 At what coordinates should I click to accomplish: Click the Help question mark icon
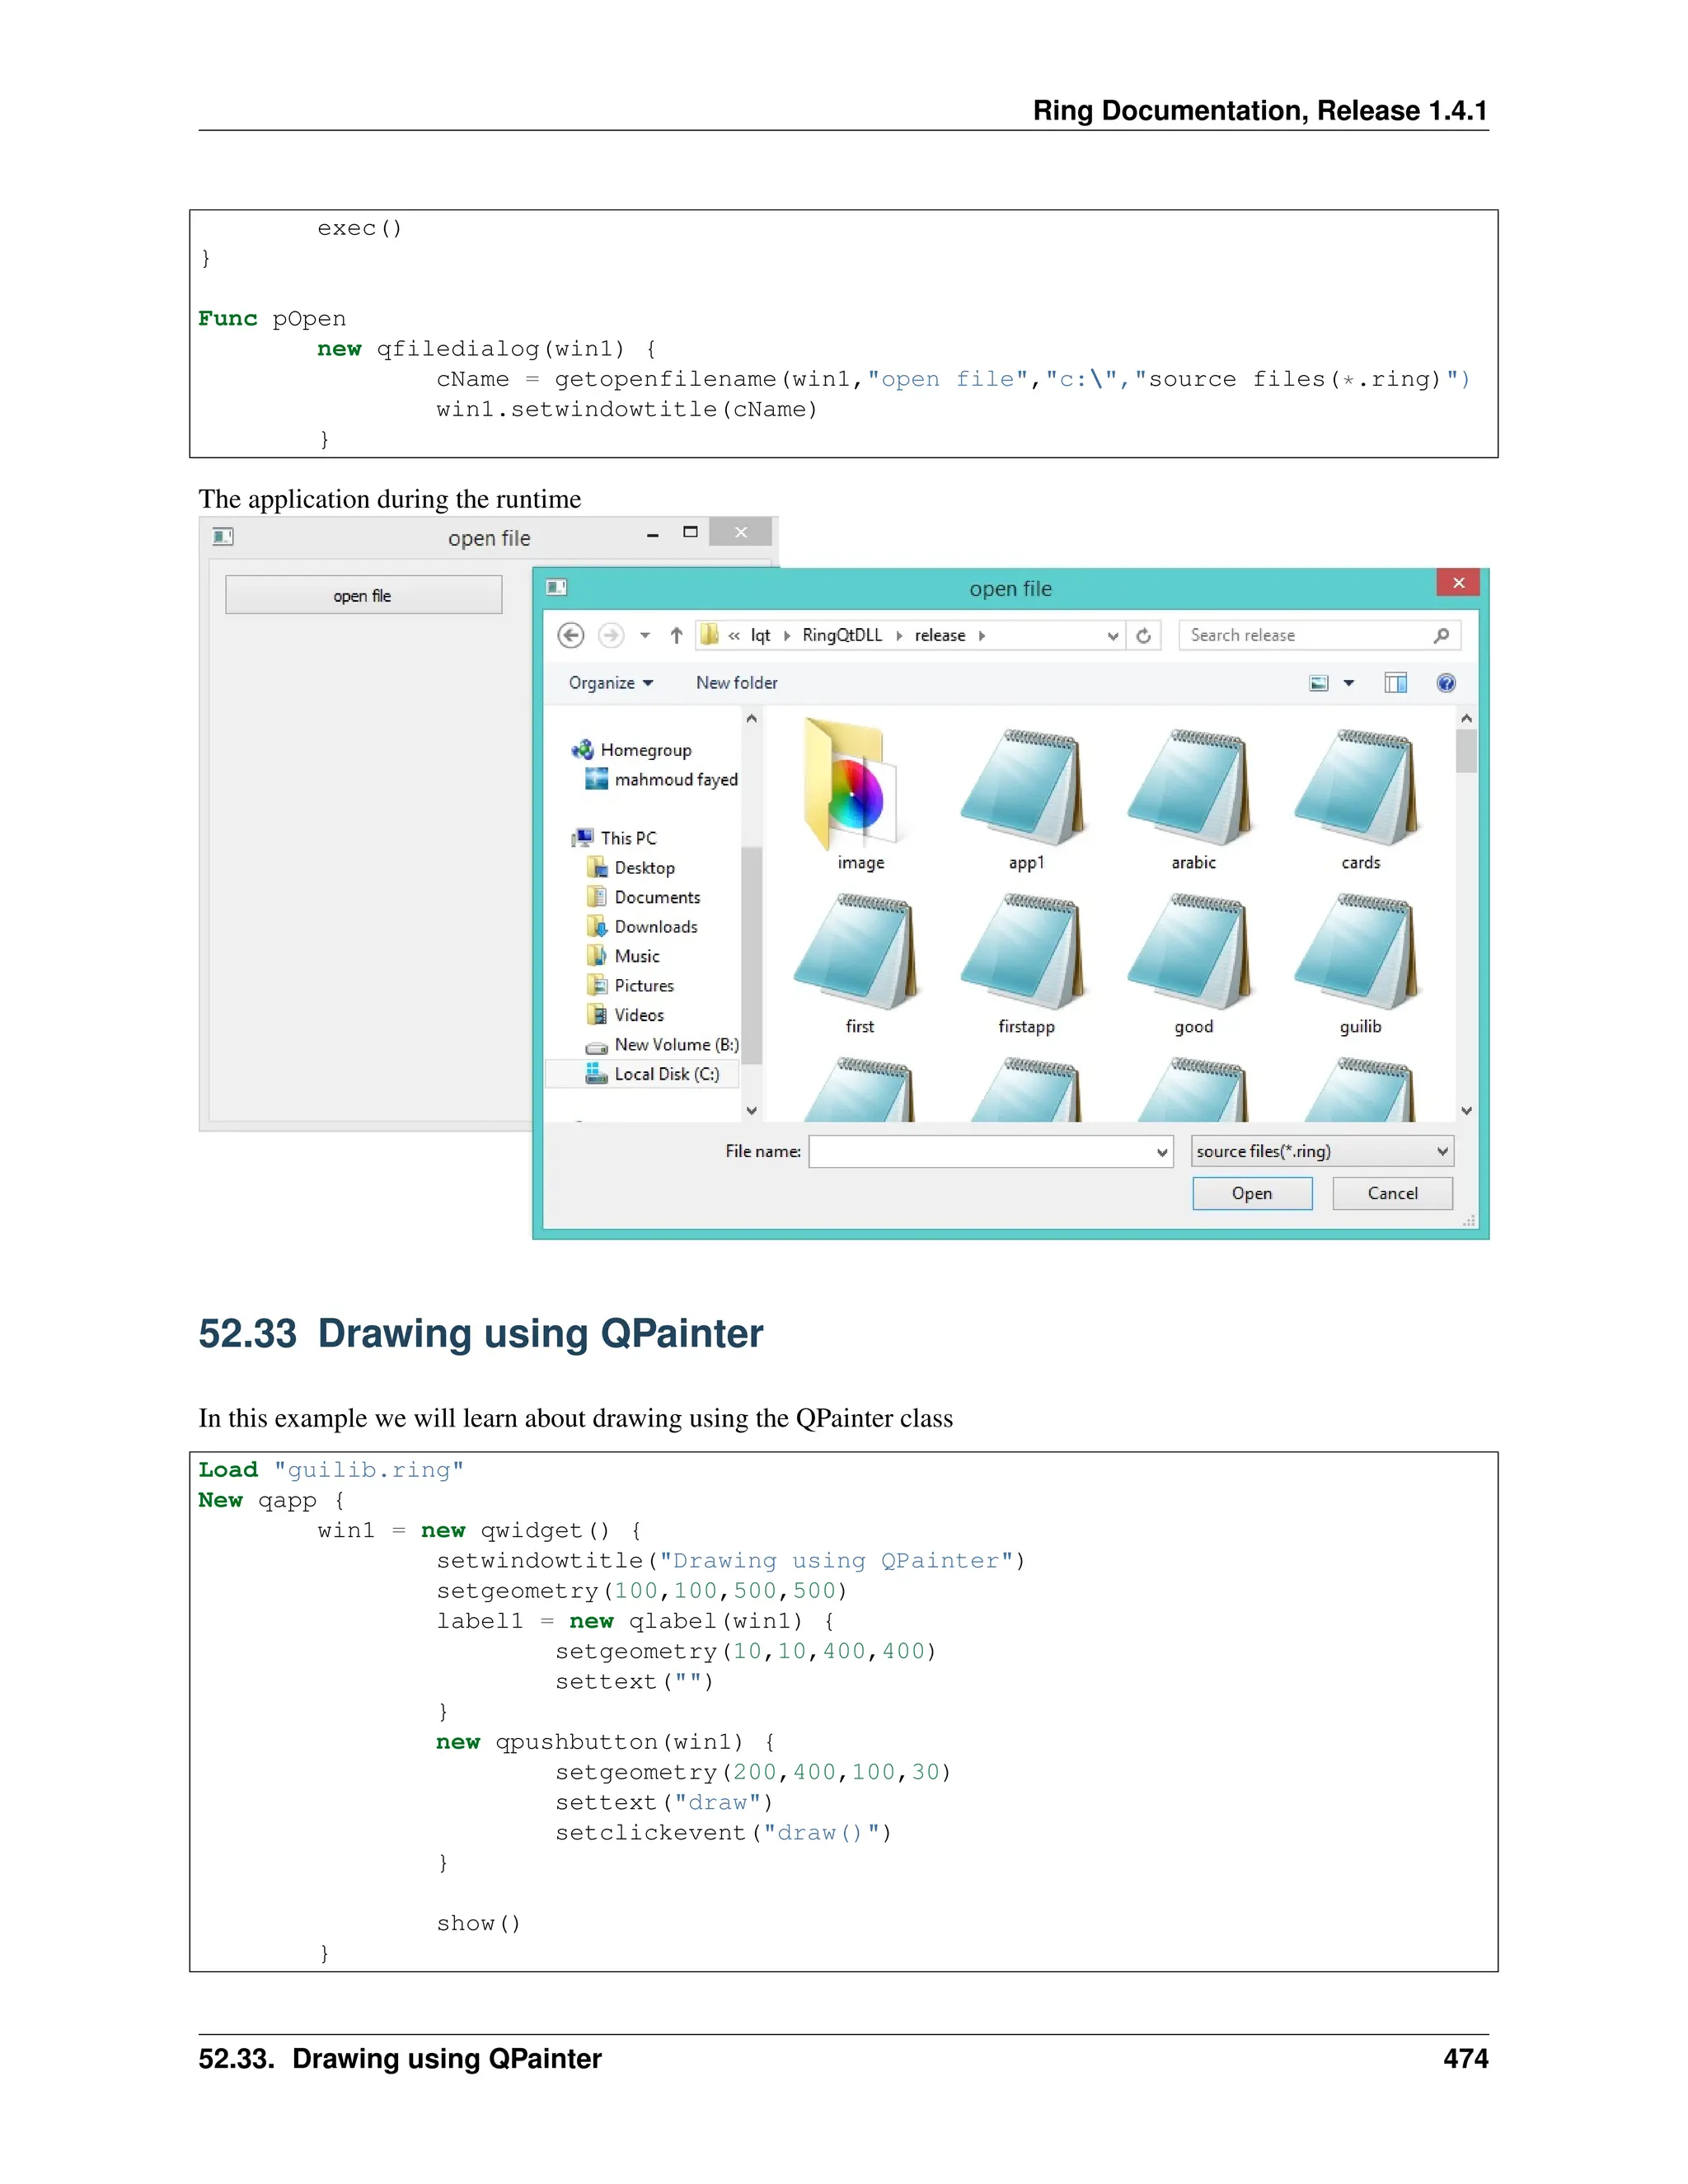[x=1445, y=683]
